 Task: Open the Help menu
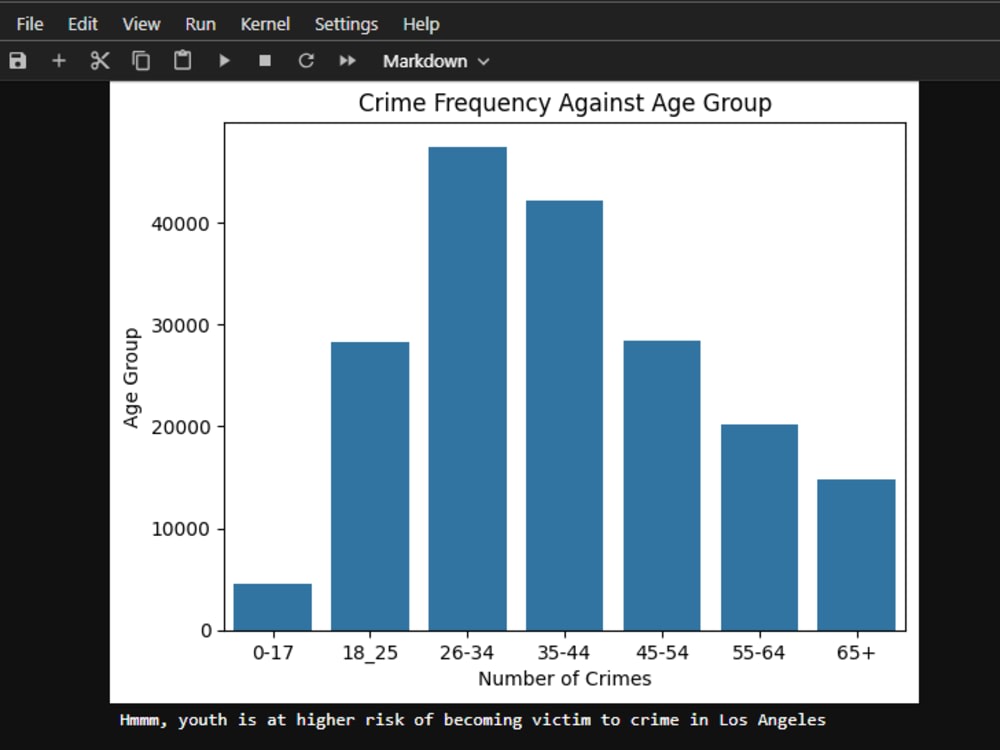click(x=421, y=24)
